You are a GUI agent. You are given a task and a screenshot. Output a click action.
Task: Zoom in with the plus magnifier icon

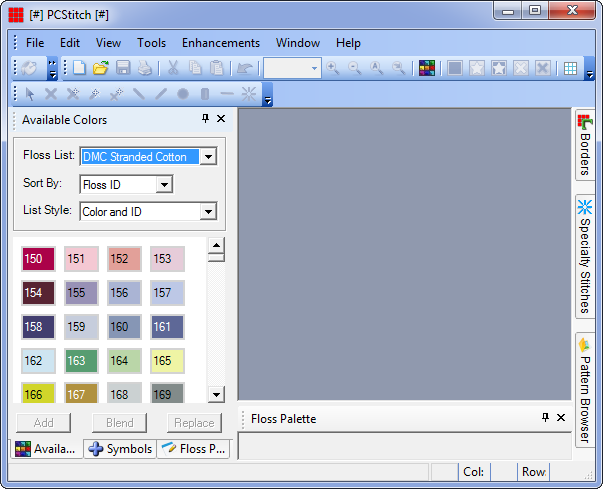(x=333, y=68)
